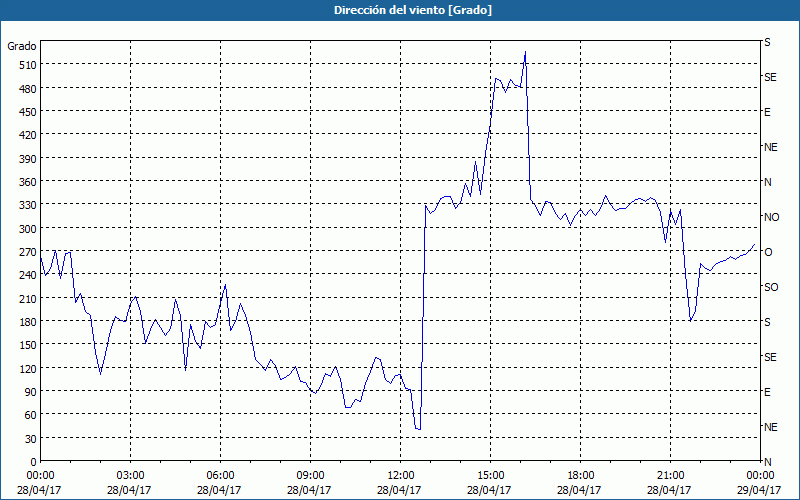Screen dimensions: 800x500
Task: Select the 29/04/17 date label
Action: tap(760, 490)
